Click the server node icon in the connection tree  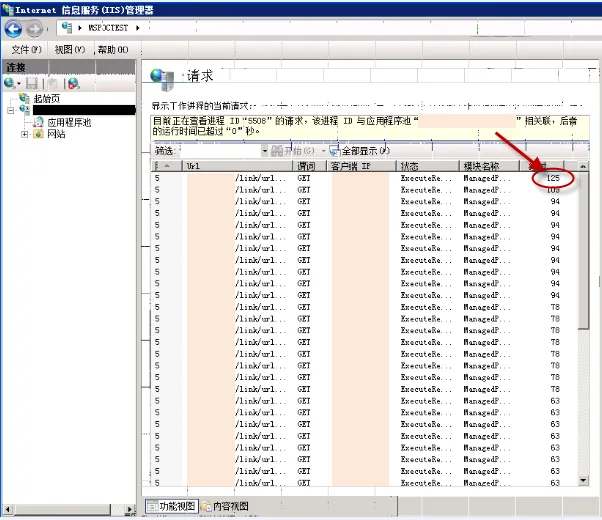tap(25, 110)
